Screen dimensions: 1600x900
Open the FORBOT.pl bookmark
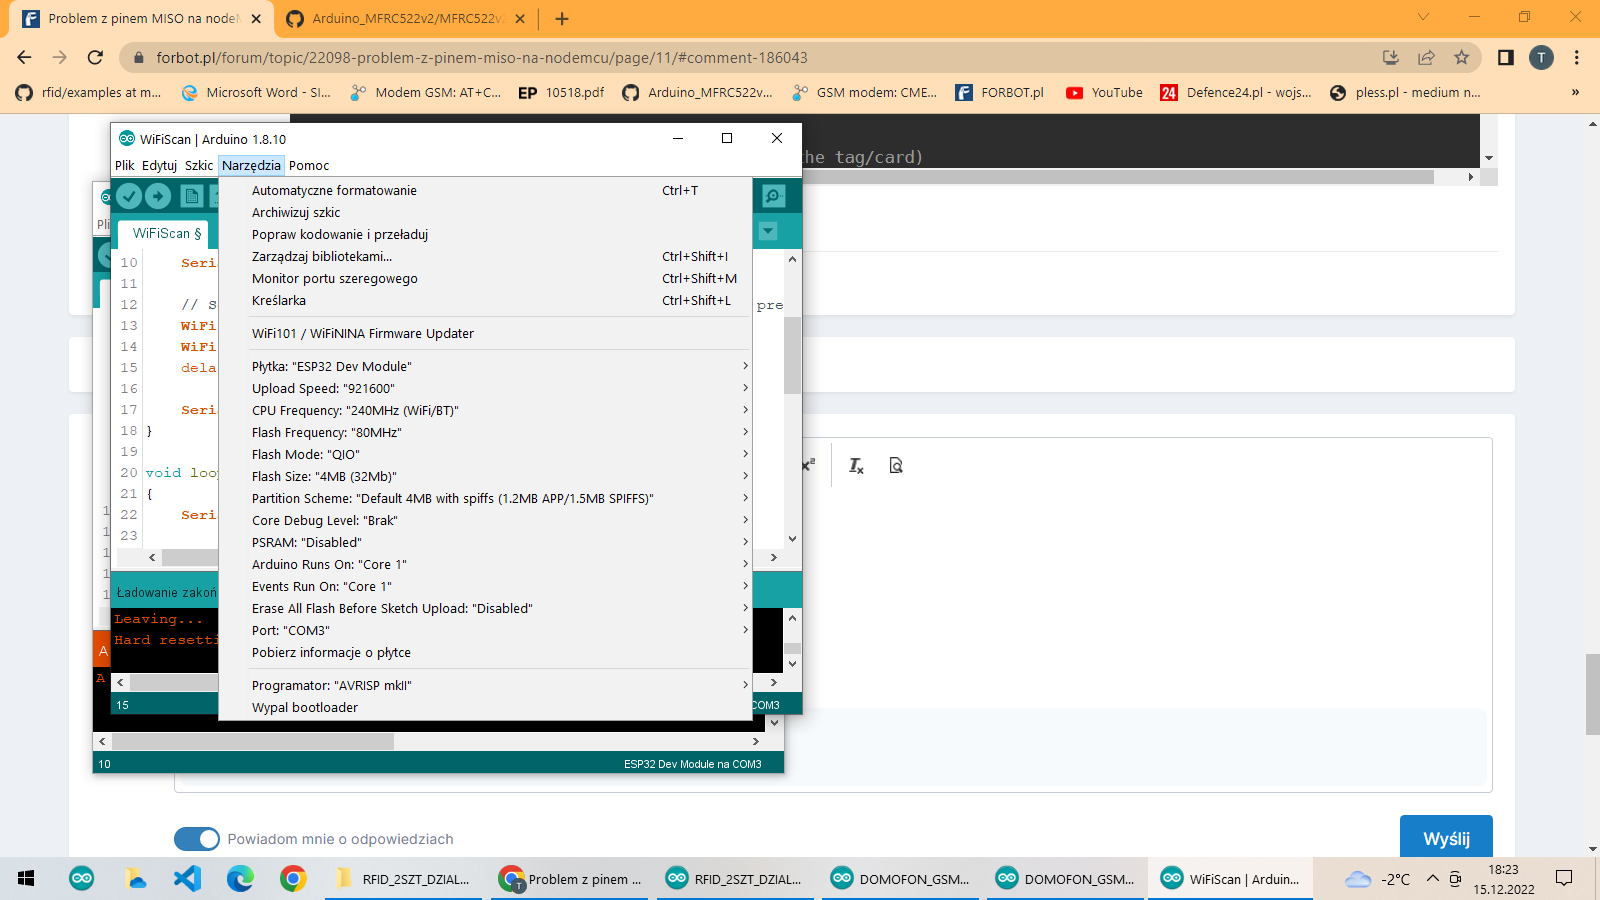coord(999,92)
